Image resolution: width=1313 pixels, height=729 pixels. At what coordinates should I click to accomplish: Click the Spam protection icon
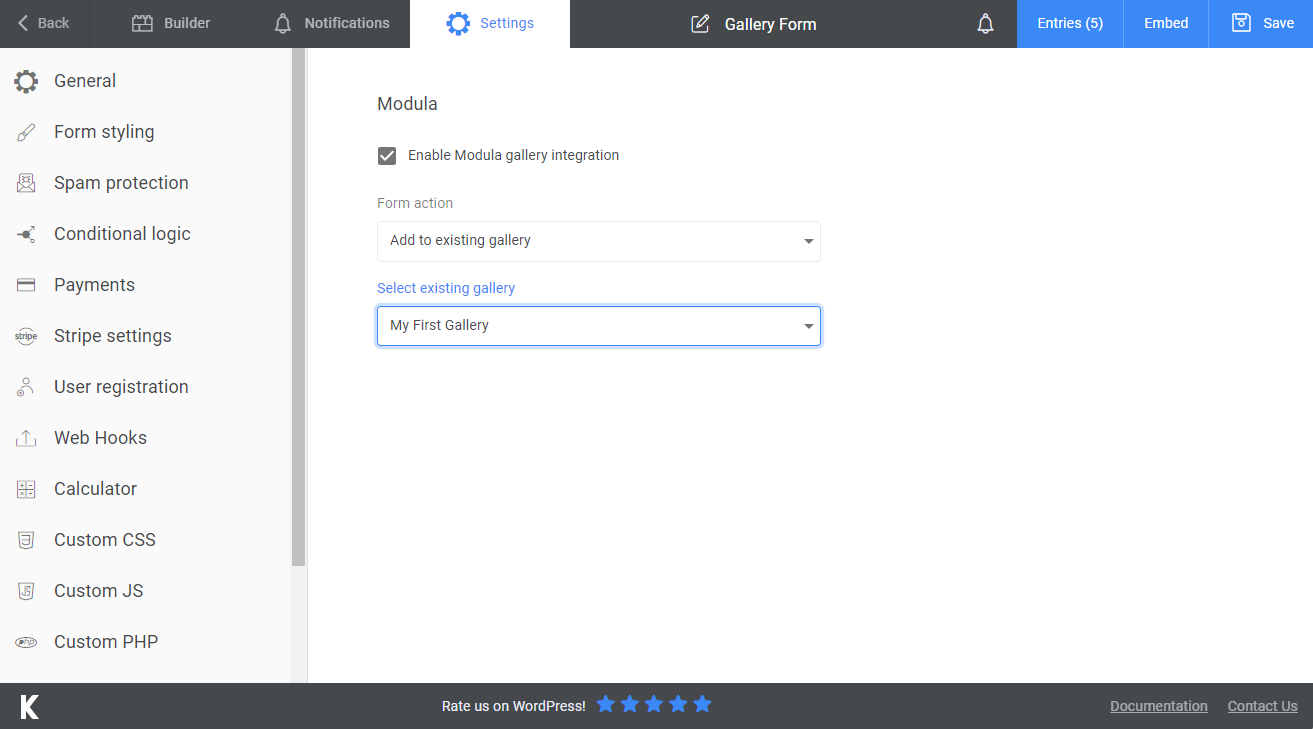[26, 183]
